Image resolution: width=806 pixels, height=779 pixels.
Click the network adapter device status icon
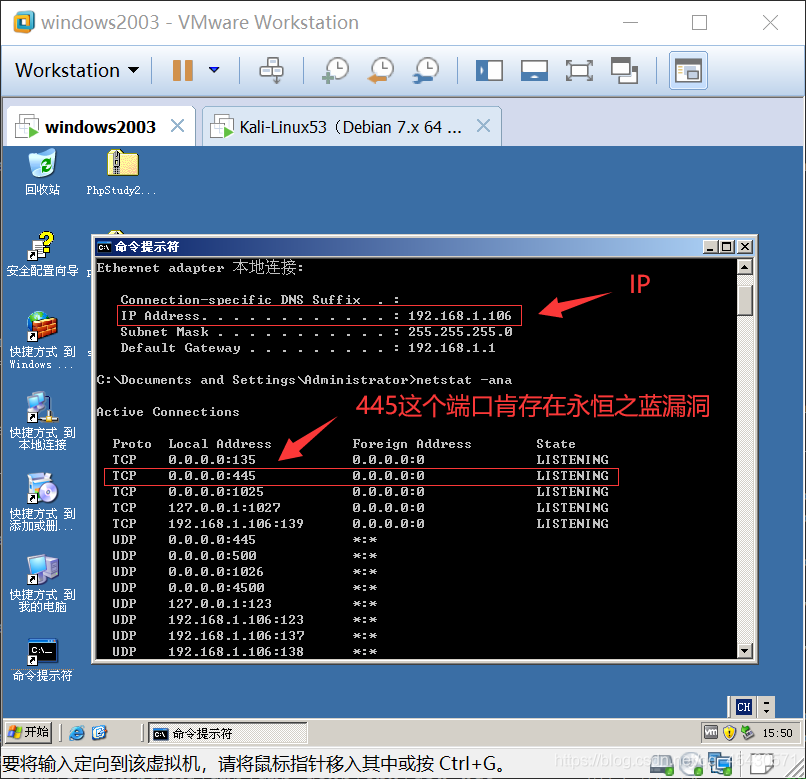click(721, 765)
